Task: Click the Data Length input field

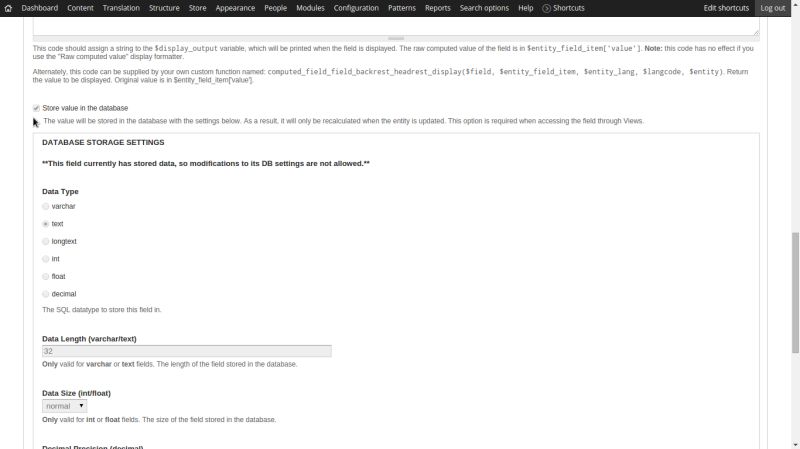Action: tap(187, 351)
